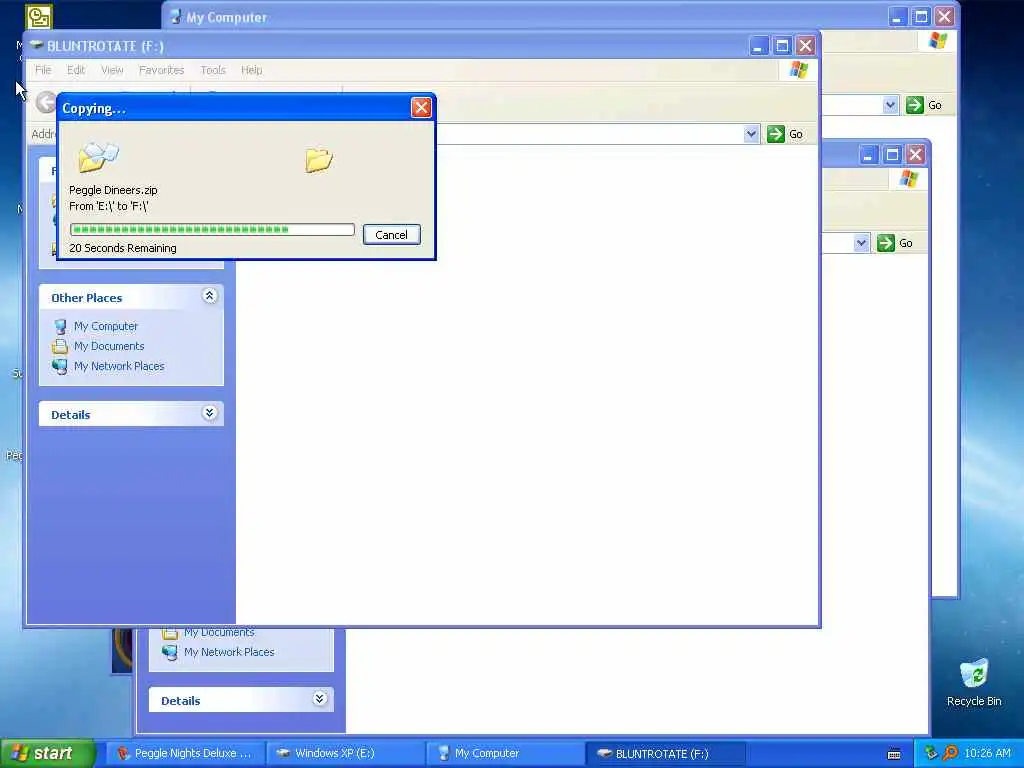
Task: Switch to BLUNTROTATE (F:) taskbar button
Action: click(666, 753)
